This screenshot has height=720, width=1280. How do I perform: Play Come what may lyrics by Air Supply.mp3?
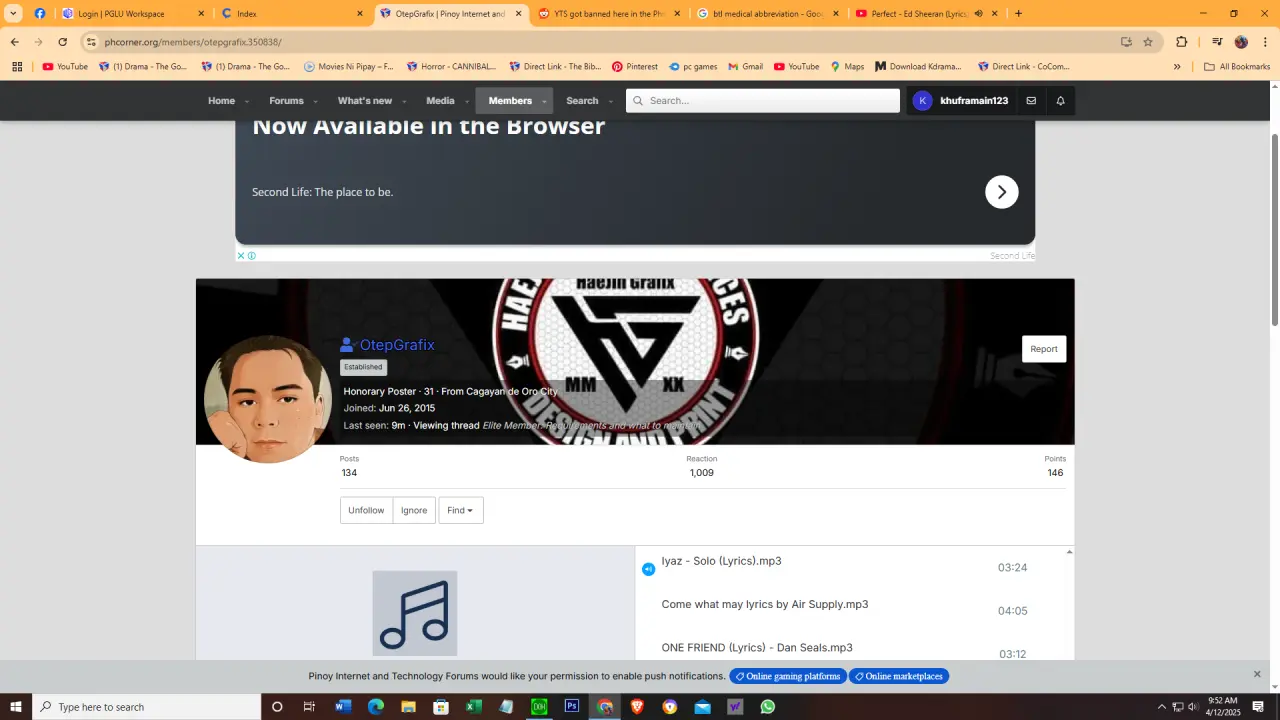pyautogui.click(x=765, y=605)
